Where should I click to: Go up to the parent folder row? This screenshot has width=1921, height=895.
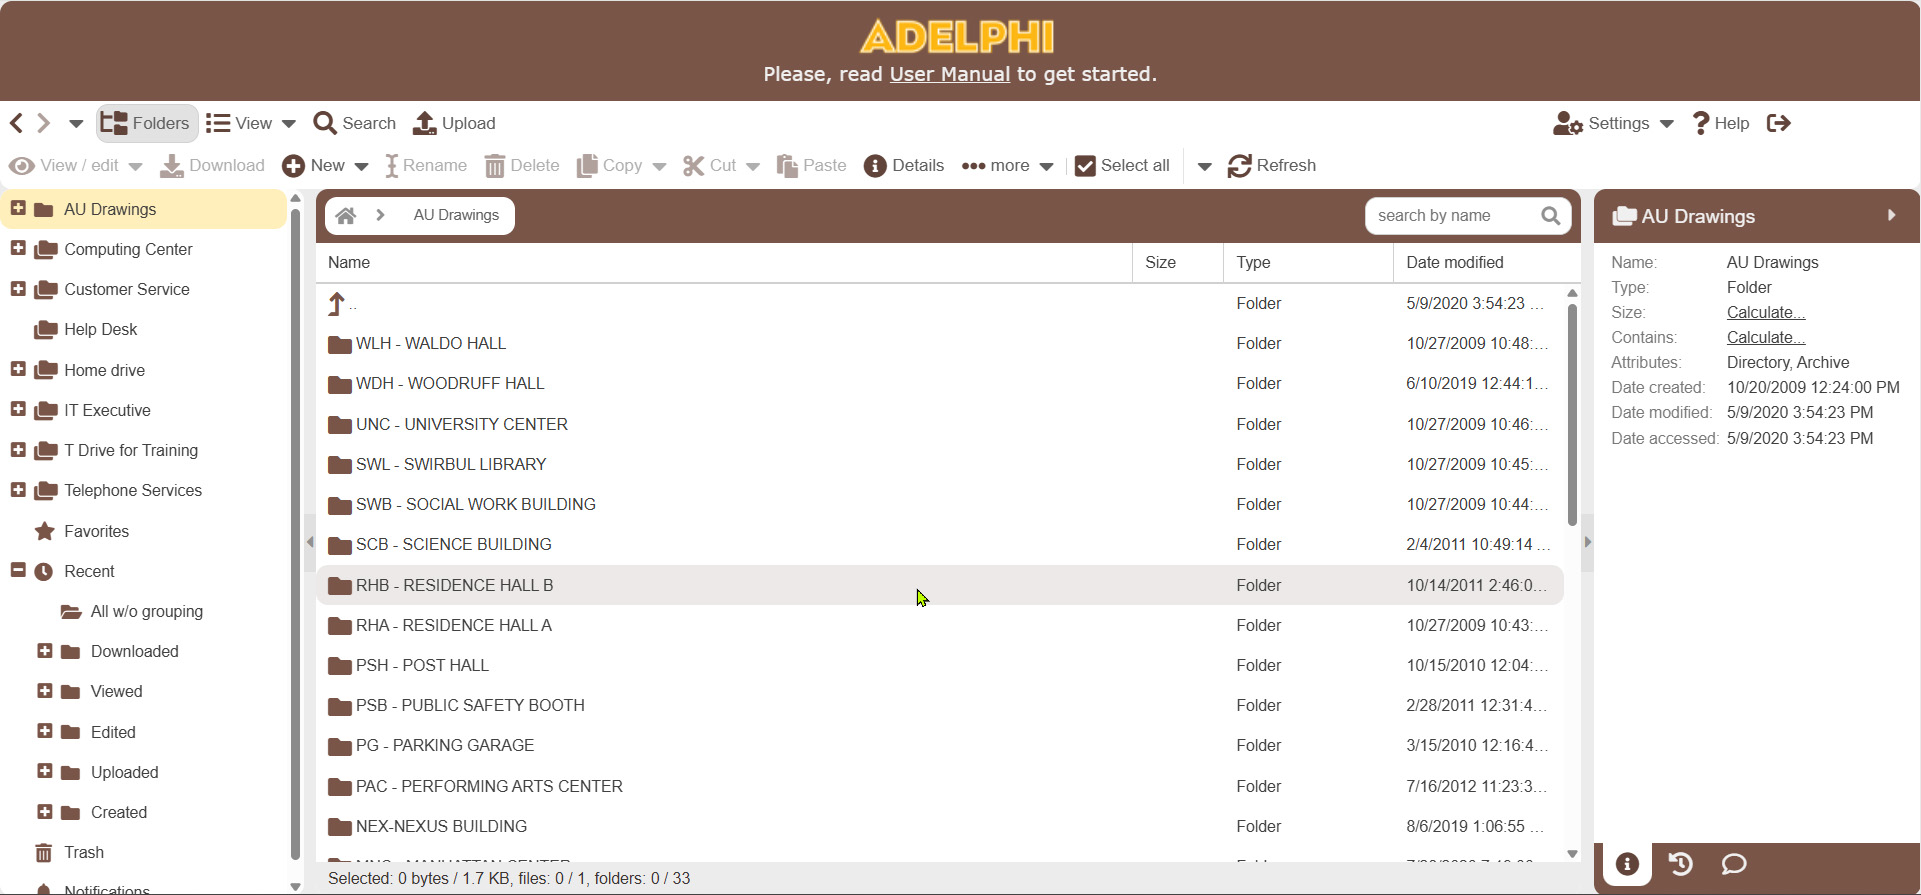point(938,303)
